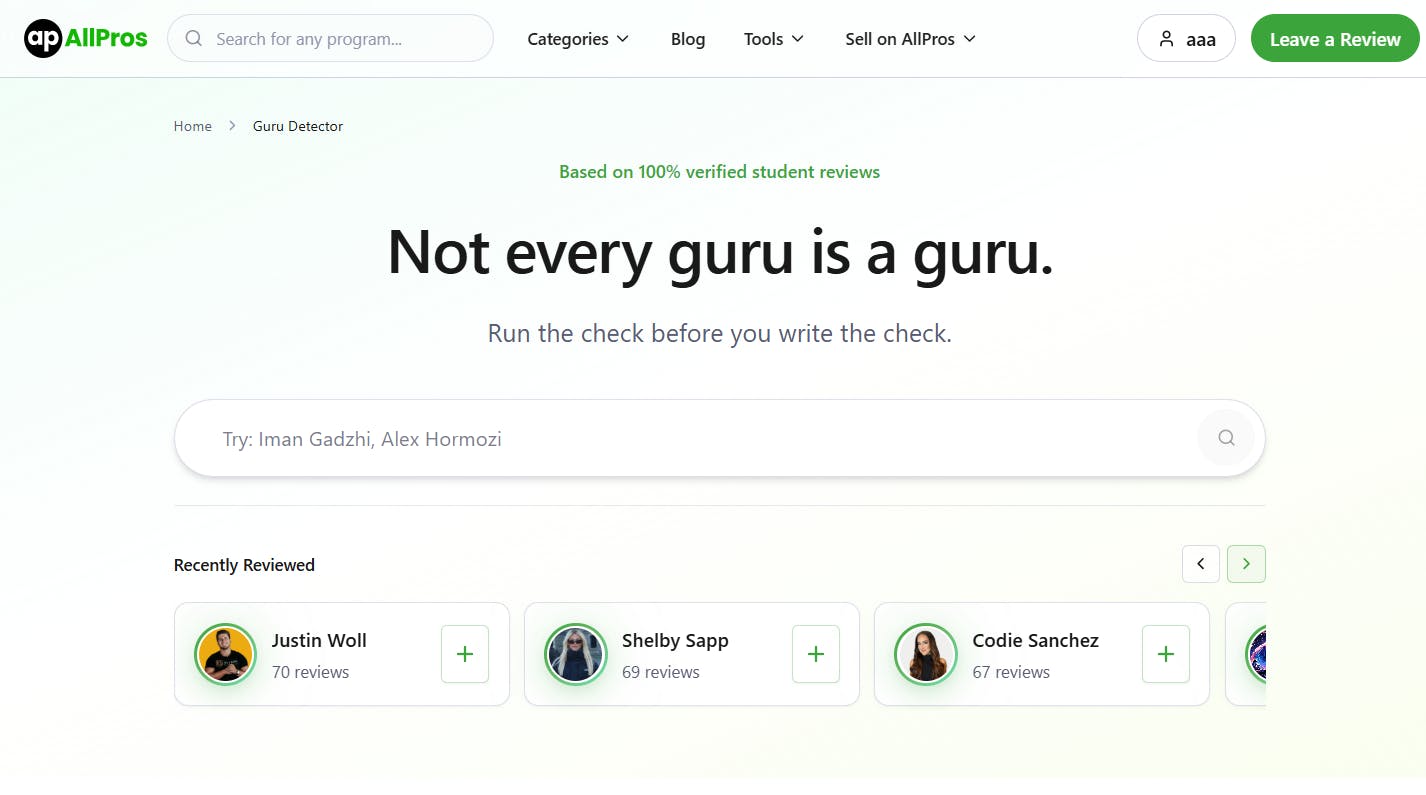Screen dimensions: 1426x795
Task: Open Justin Woll's name link
Action: coord(319,640)
